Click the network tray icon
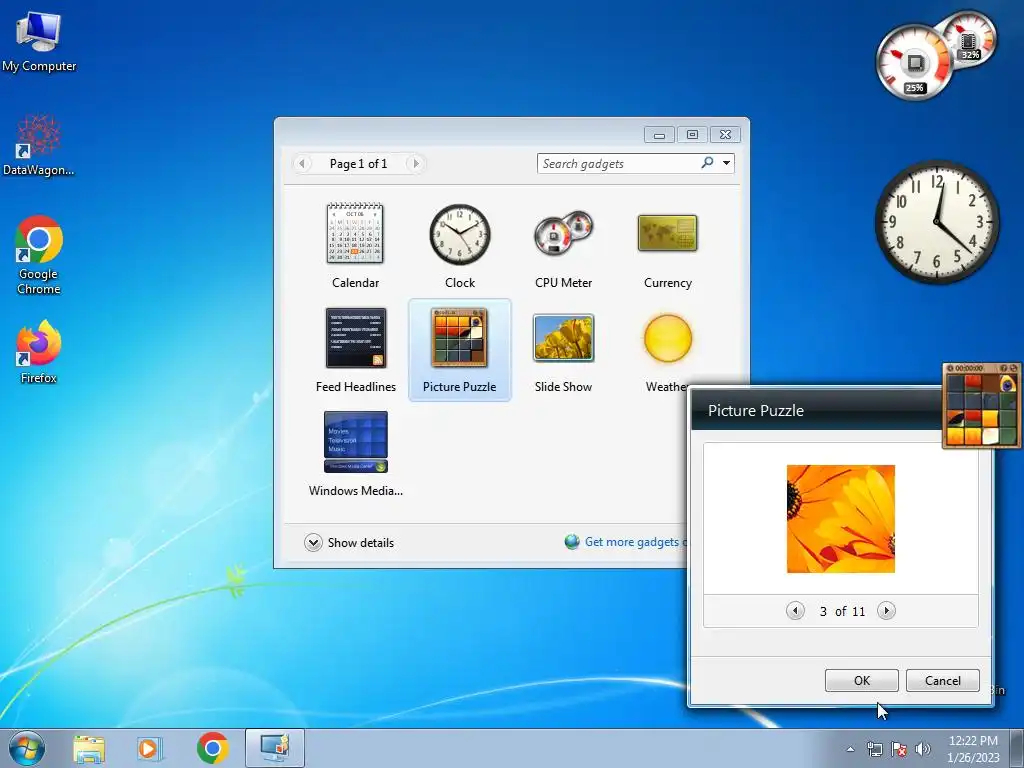This screenshot has width=1024, height=768. click(874, 749)
